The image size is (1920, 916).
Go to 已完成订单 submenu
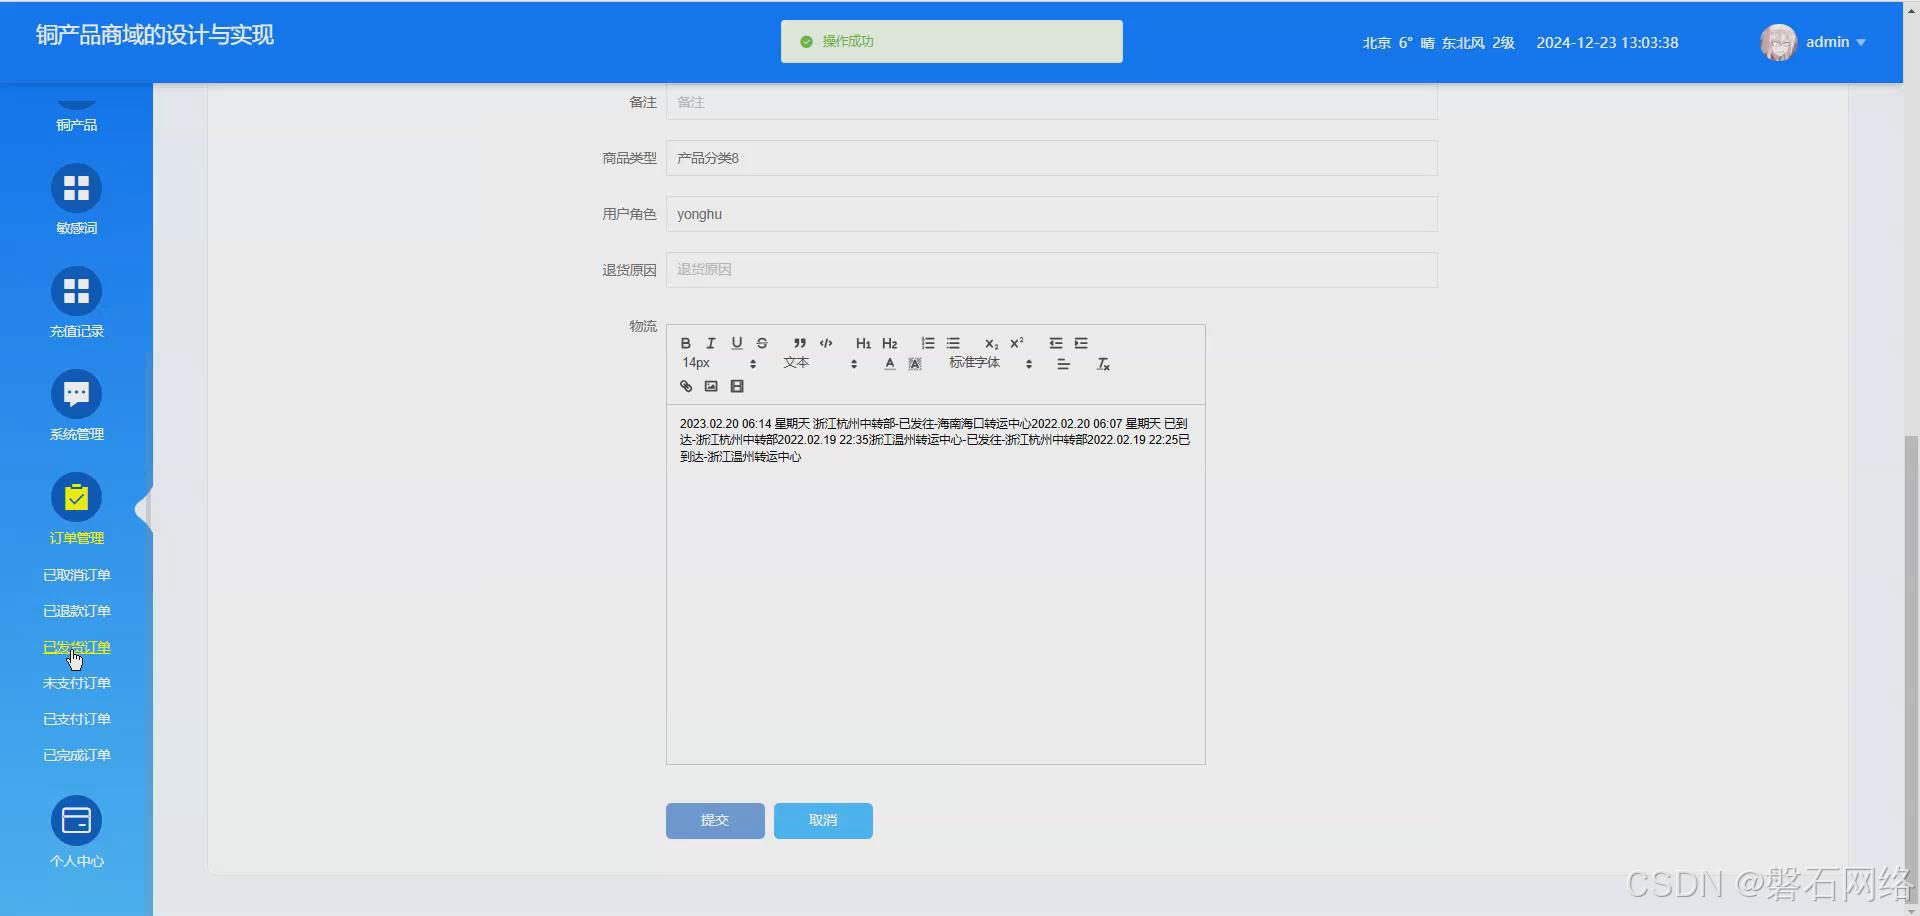(x=76, y=755)
